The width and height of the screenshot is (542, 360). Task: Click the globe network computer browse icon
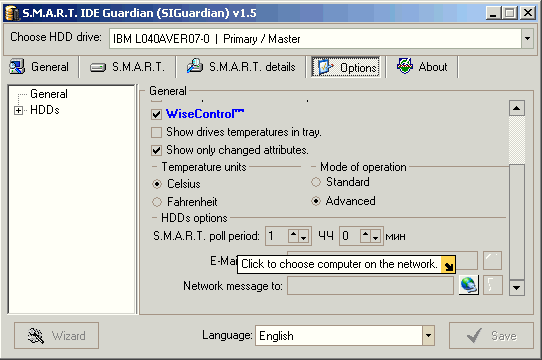[469, 285]
